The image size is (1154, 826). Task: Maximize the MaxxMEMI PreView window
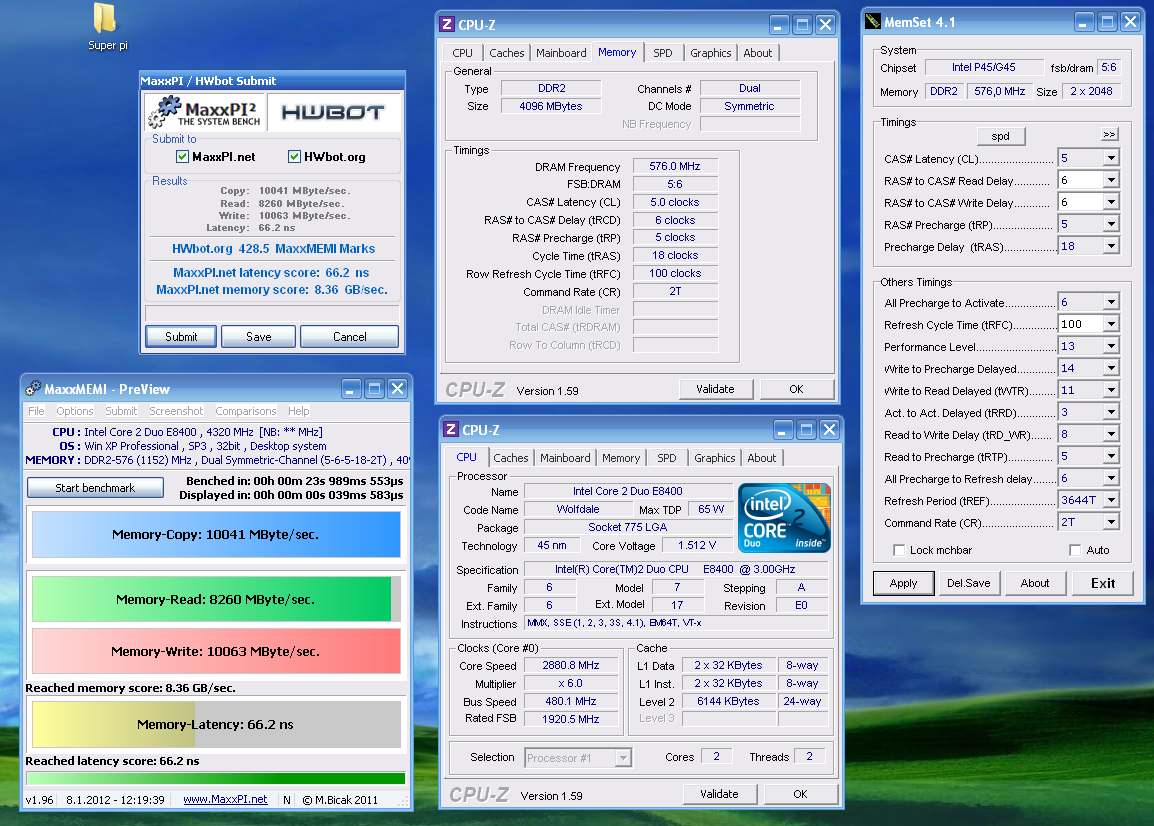[375, 388]
